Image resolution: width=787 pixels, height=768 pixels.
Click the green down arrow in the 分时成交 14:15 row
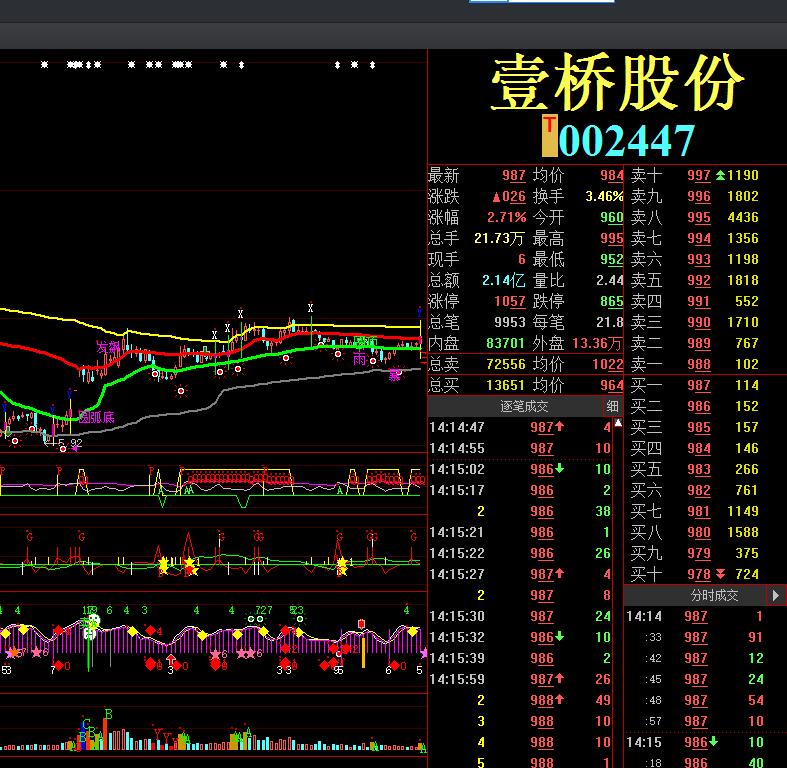(713, 741)
